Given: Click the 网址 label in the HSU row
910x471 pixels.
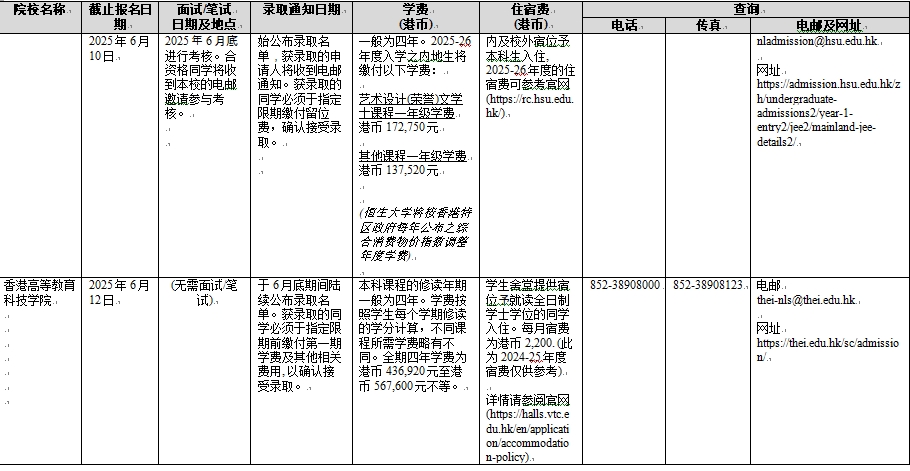Looking at the screenshot, I should pos(768,71).
